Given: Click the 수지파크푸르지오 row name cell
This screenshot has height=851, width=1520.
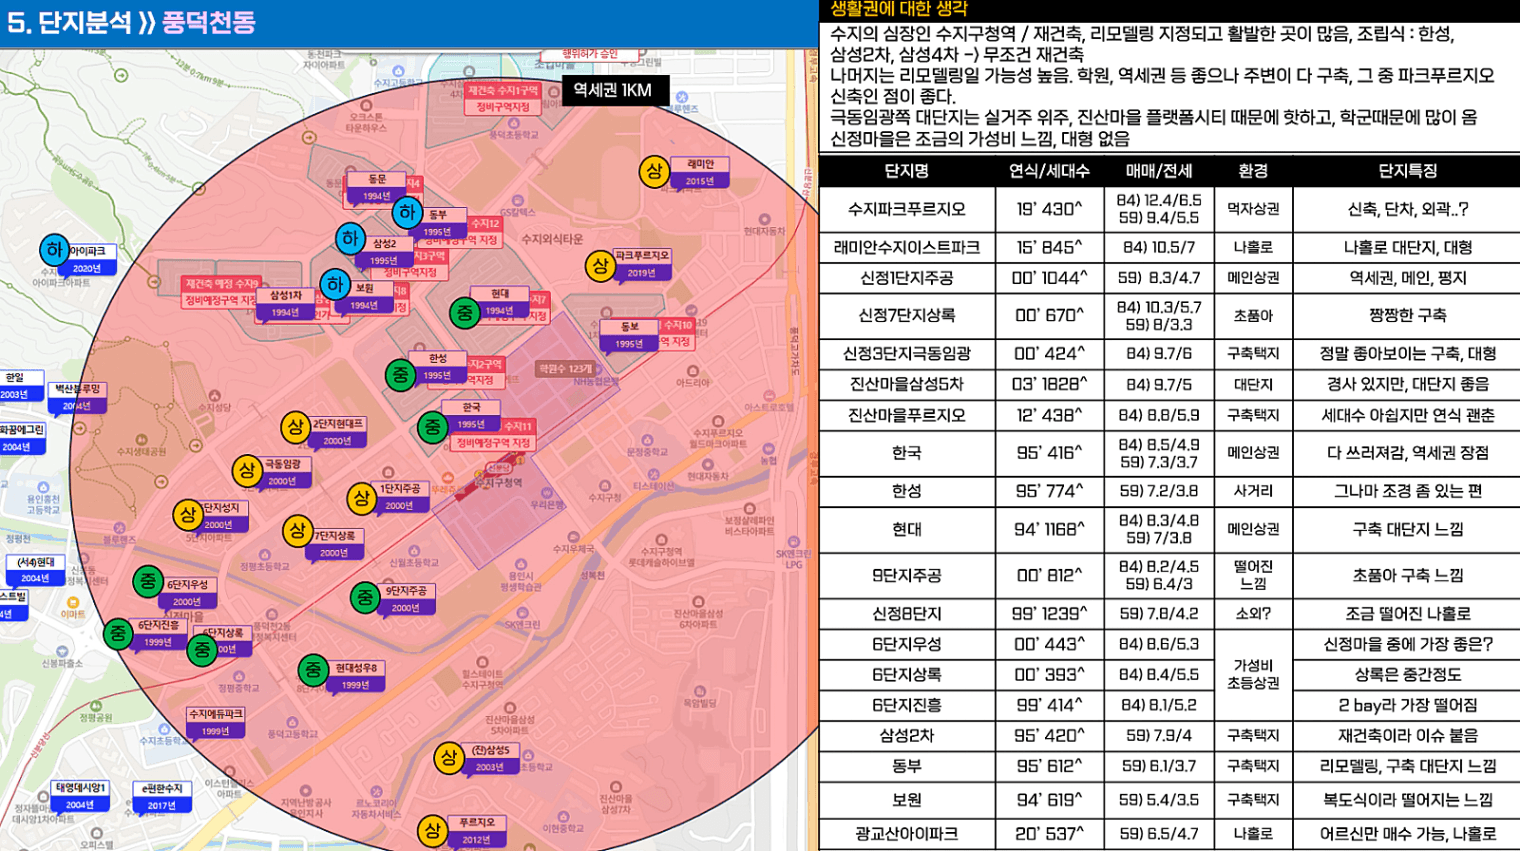Looking at the screenshot, I should pyautogui.click(x=906, y=209).
